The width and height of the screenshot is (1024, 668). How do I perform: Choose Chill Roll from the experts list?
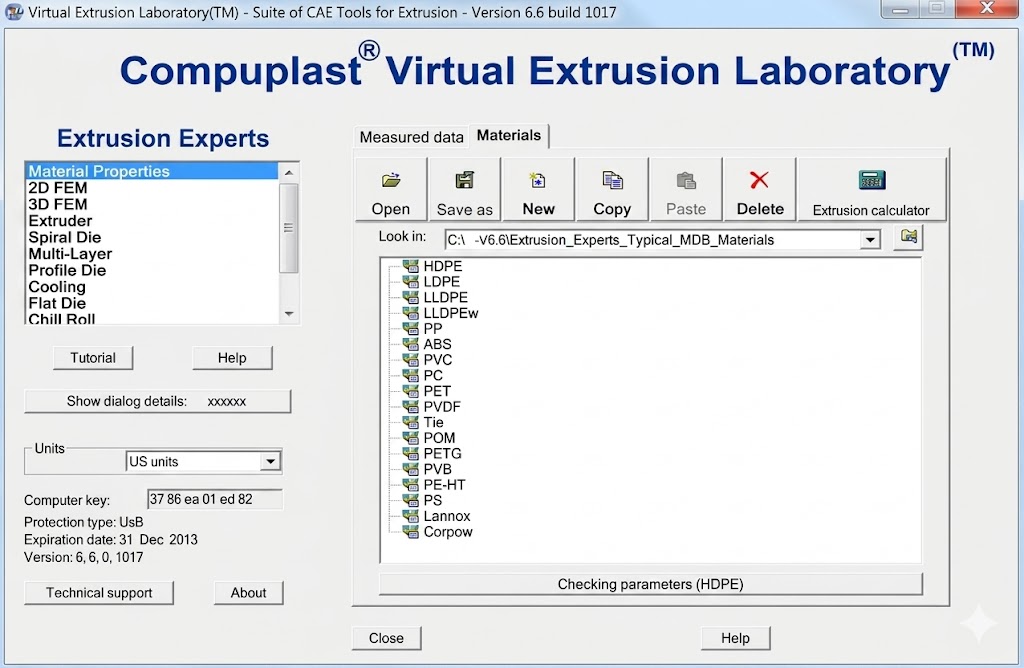[152, 318]
